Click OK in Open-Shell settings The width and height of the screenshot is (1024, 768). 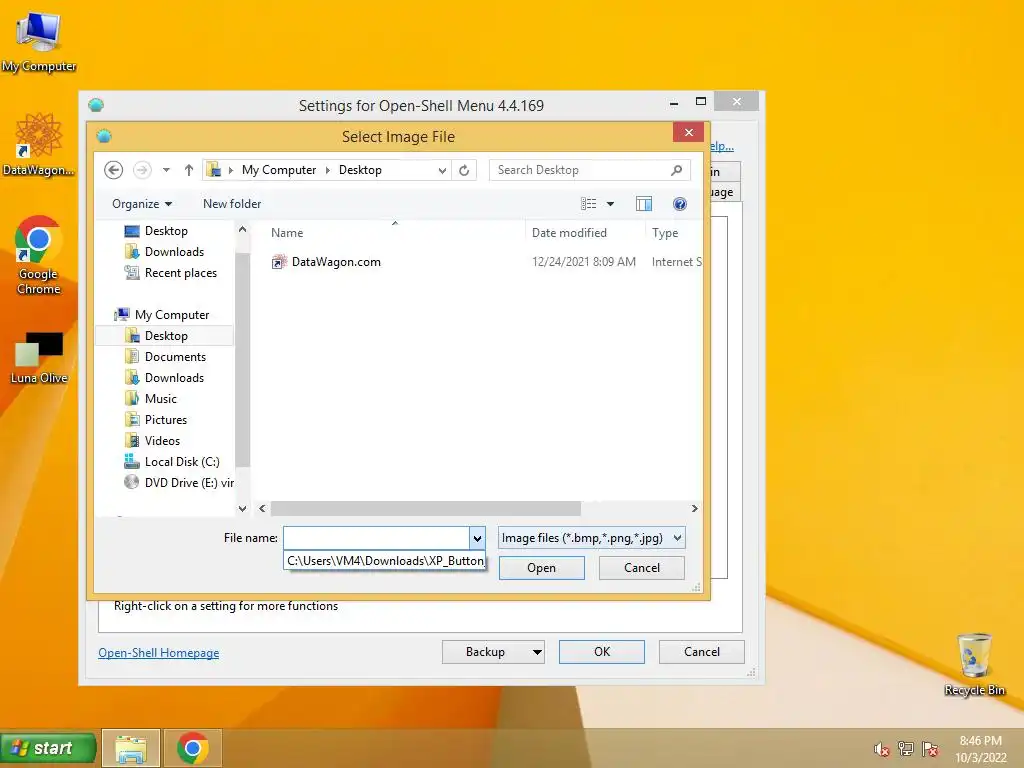click(x=601, y=652)
